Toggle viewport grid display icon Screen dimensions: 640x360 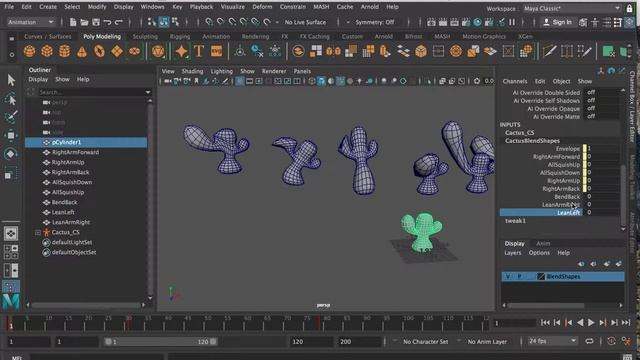240,81
